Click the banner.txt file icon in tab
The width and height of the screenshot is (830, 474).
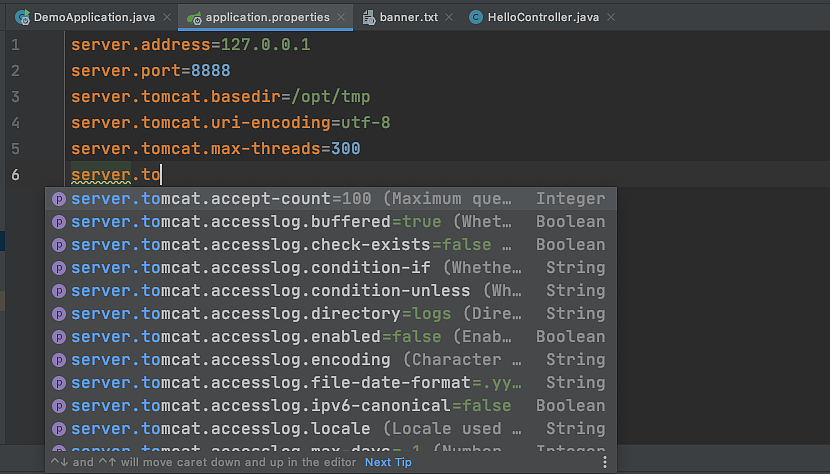coord(370,17)
